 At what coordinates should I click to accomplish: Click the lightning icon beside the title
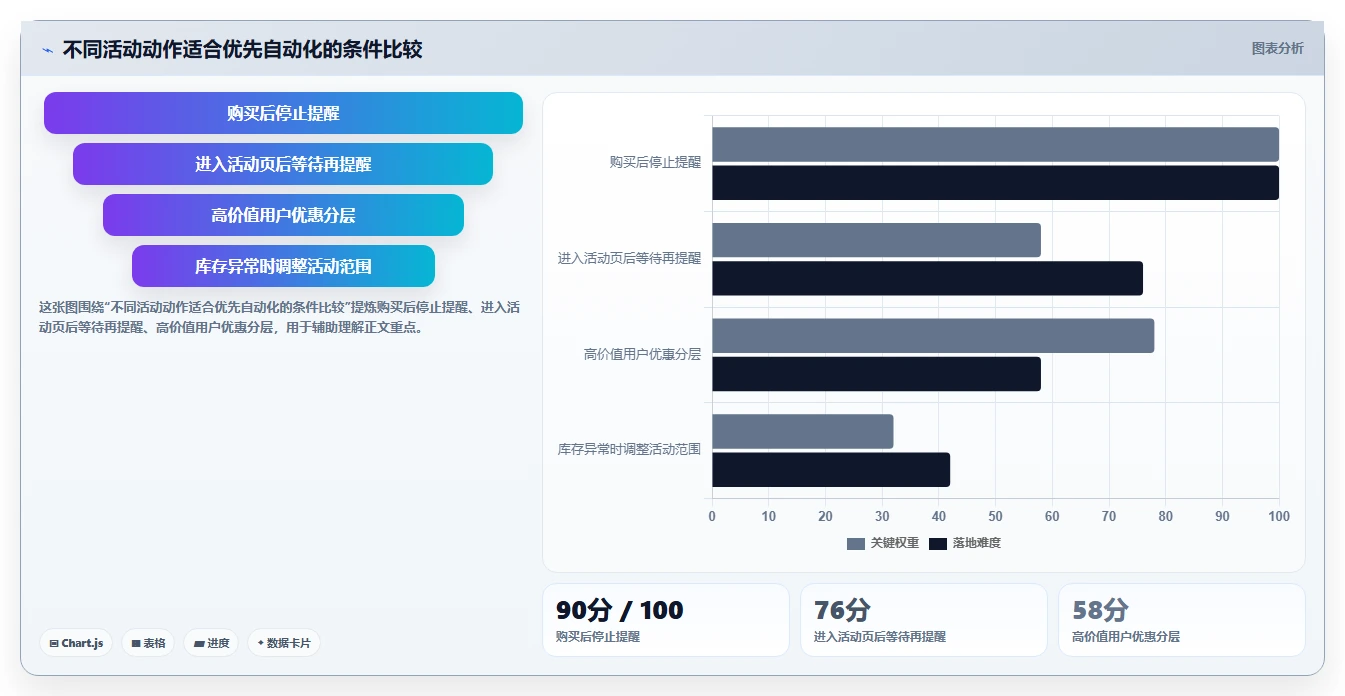47,50
